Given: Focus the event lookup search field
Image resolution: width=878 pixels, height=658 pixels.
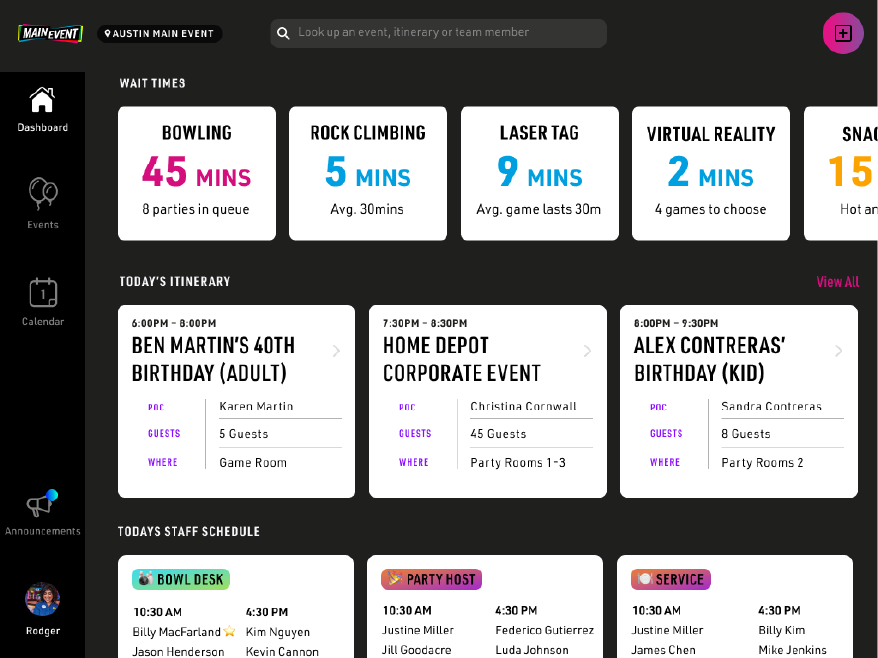Looking at the screenshot, I should click(x=450, y=33).
